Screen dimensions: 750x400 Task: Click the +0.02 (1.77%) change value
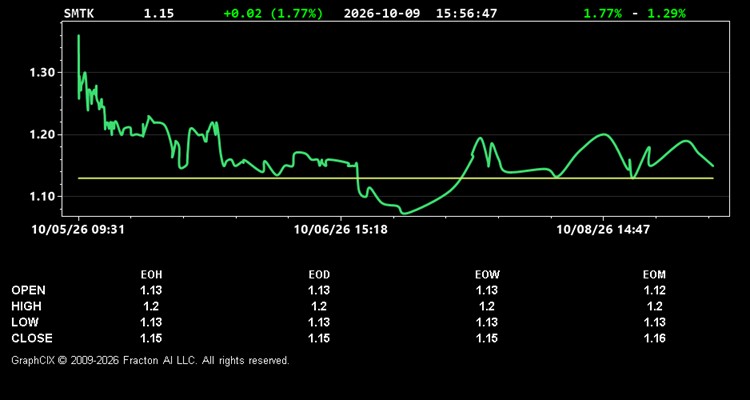(x=273, y=13)
